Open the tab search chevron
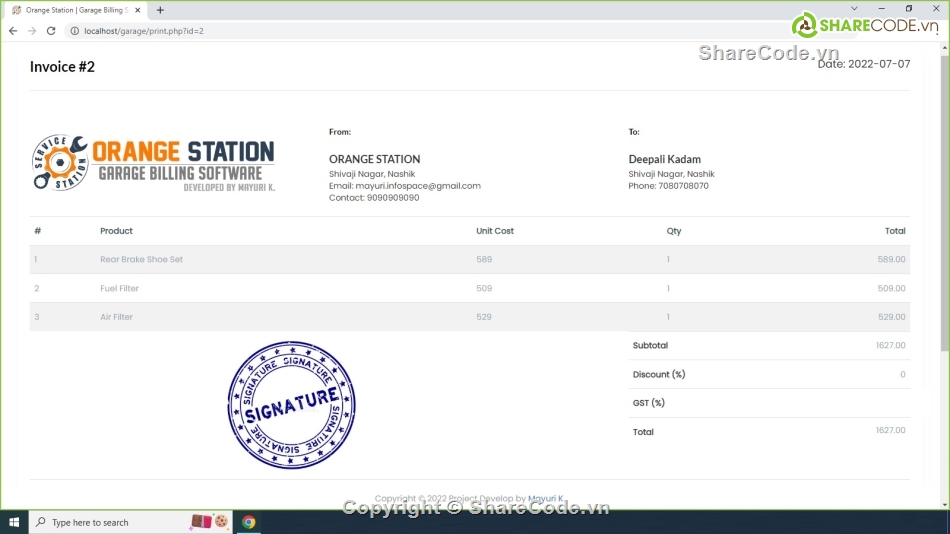Viewport: 950px width, 534px height. click(x=854, y=8)
